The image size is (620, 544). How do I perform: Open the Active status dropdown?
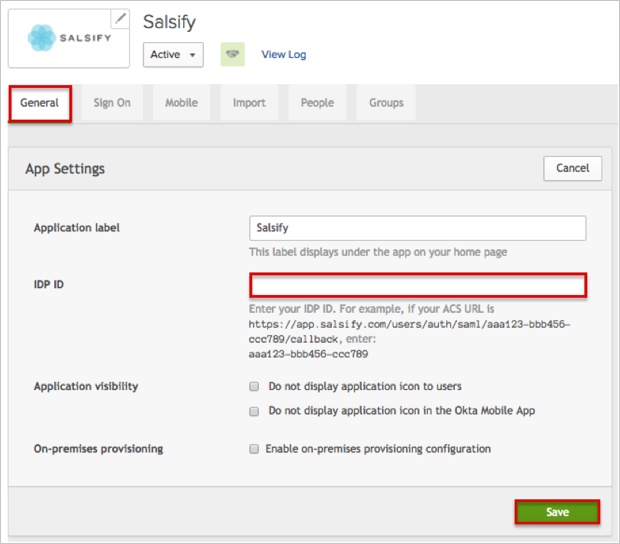point(173,54)
